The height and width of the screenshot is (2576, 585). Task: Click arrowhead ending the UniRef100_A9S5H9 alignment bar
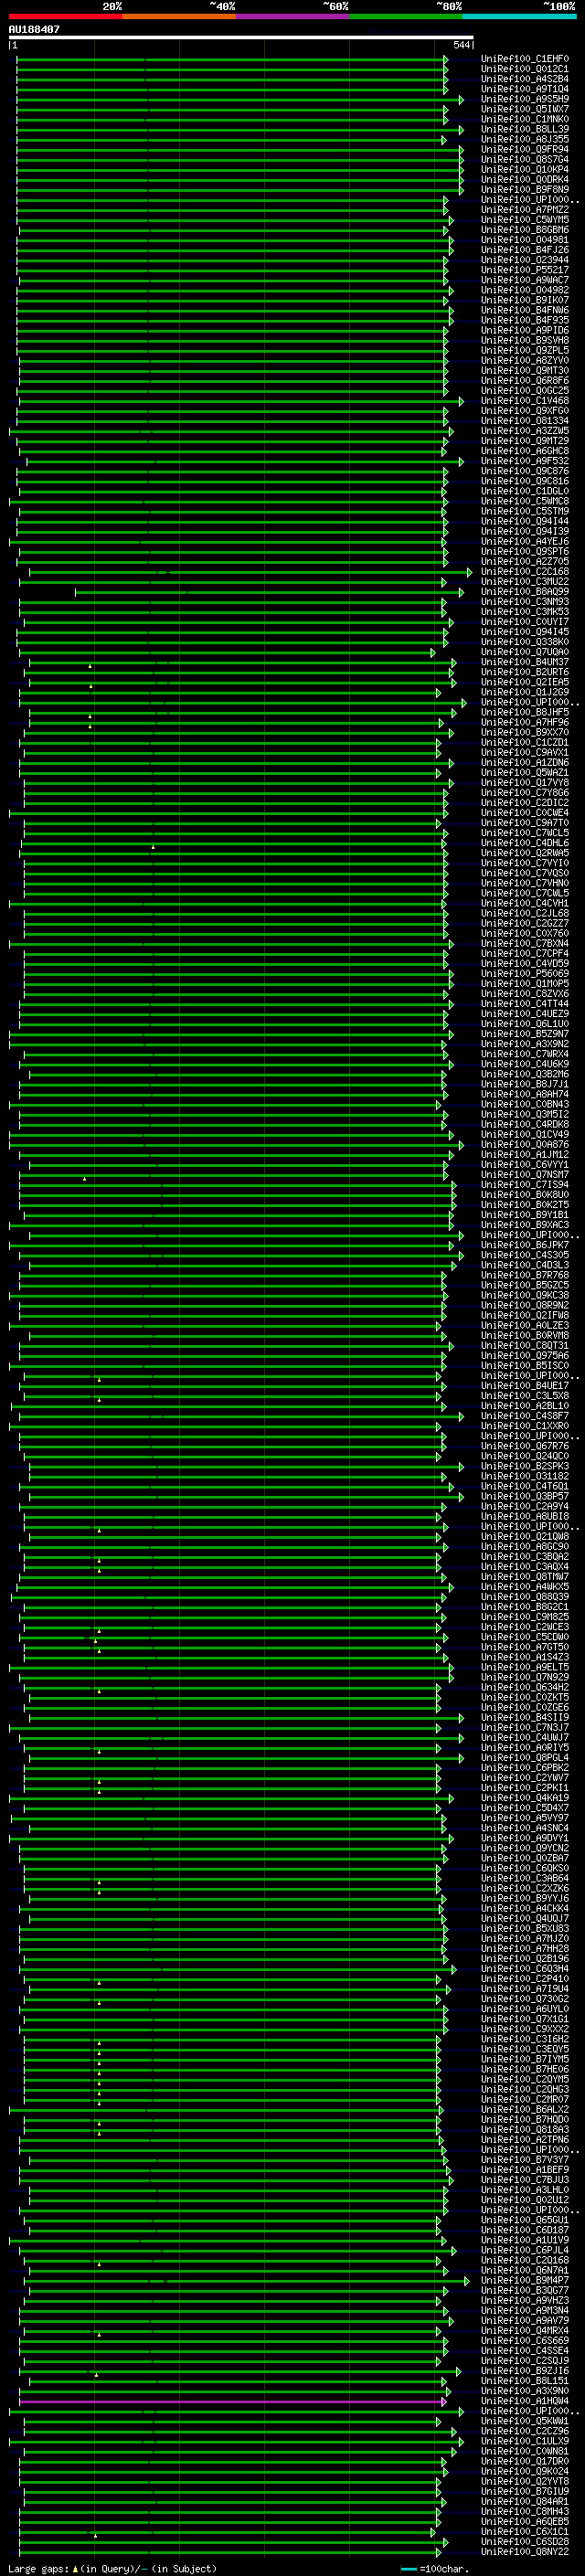coord(461,99)
